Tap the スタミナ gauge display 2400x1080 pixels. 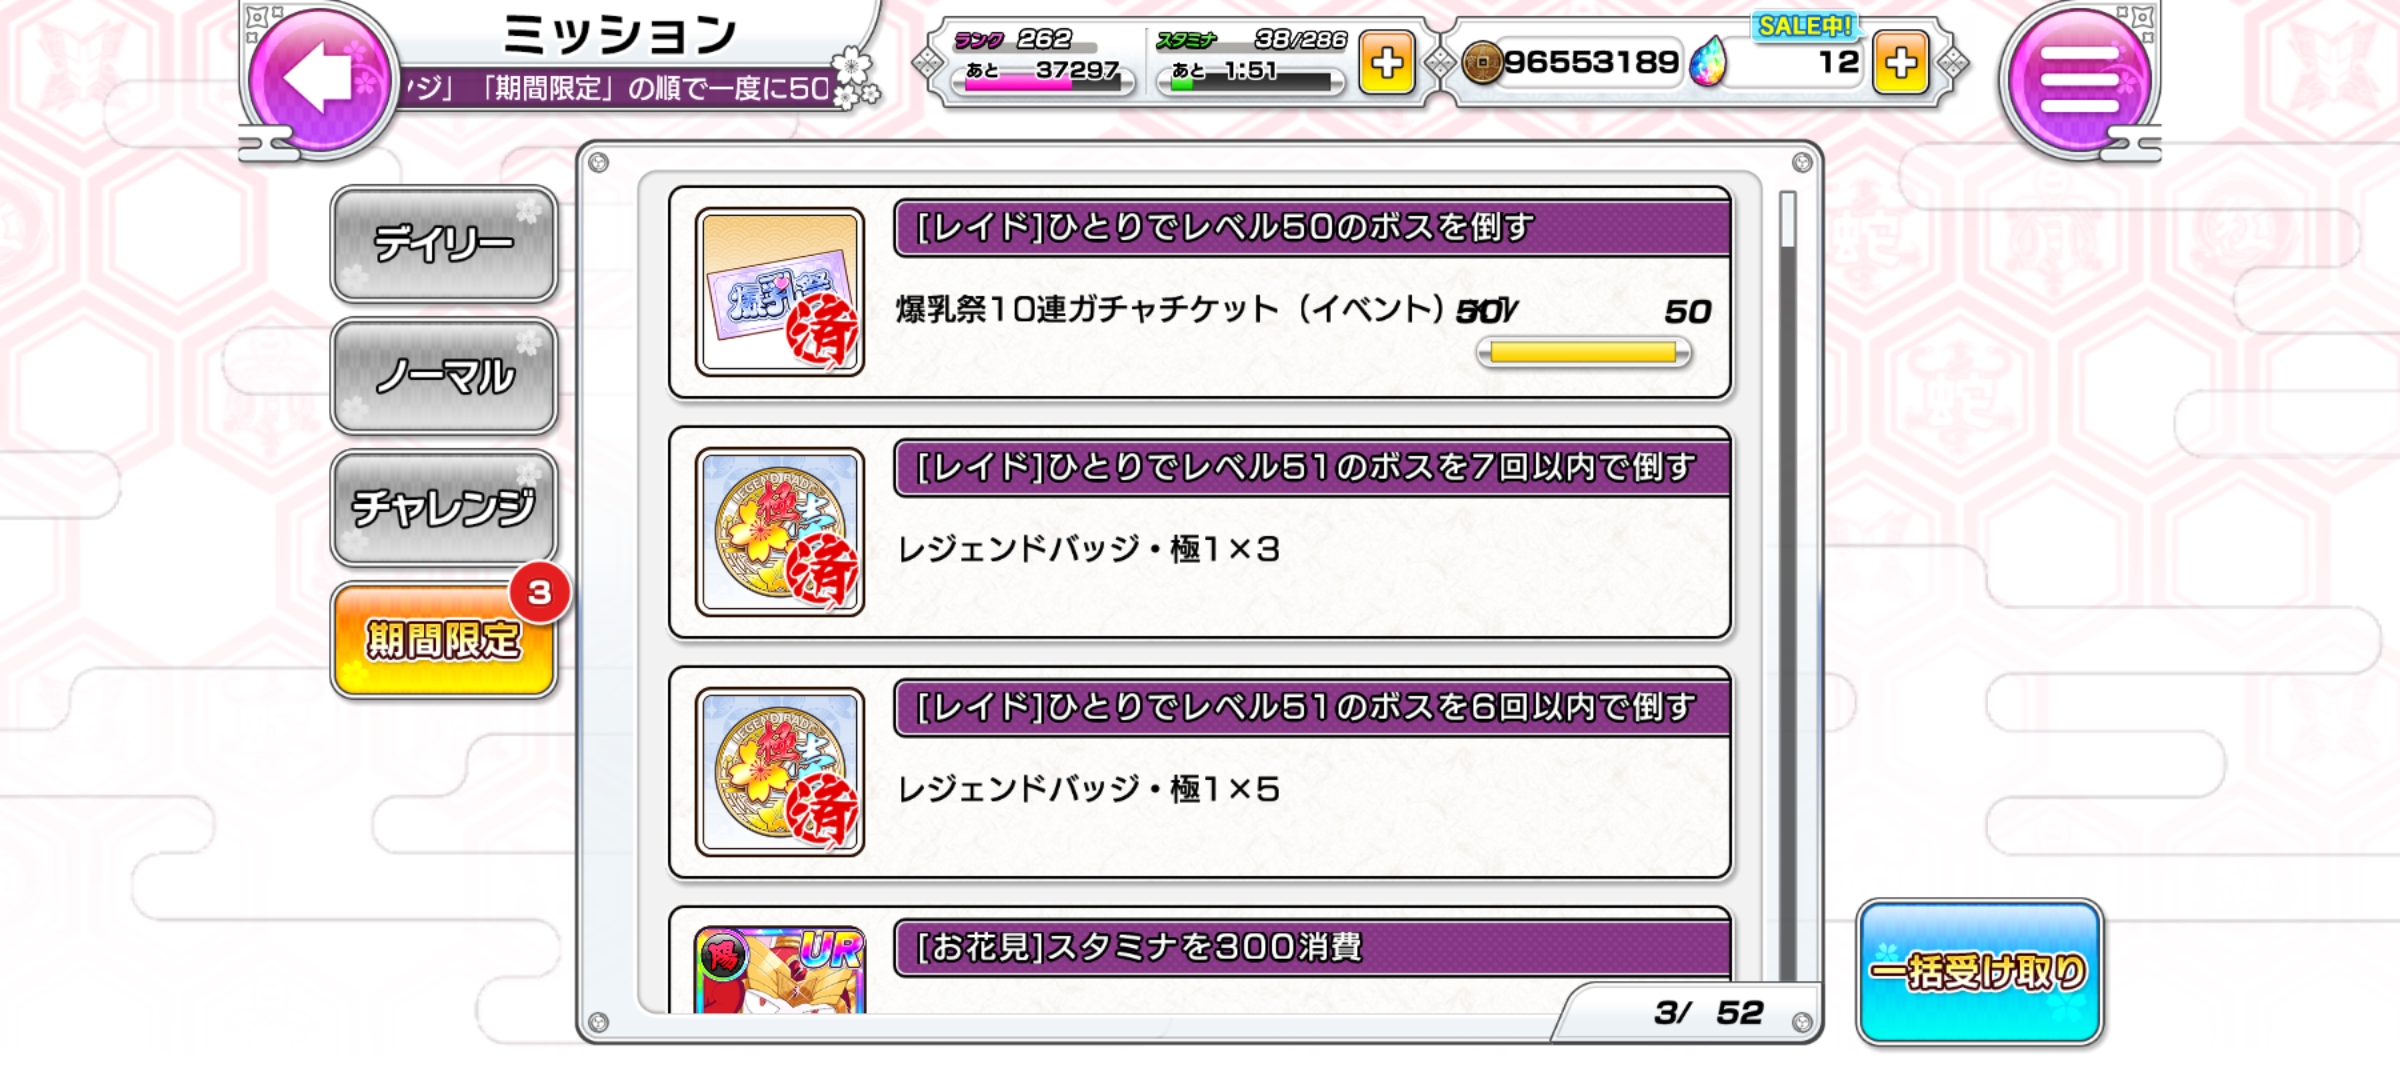click(x=1251, y=62)
